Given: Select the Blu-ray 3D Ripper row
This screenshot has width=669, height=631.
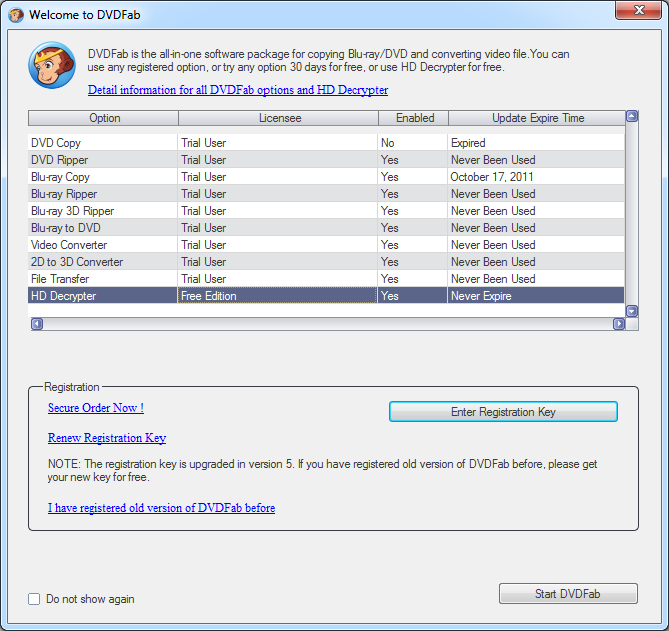Looking at the screenshot, I should 326,211.
